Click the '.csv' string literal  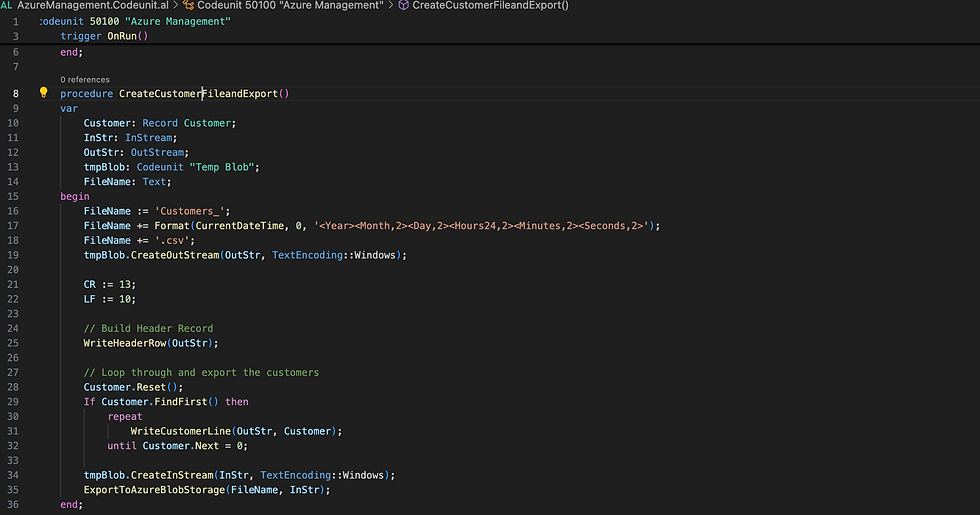click(172, 241)
